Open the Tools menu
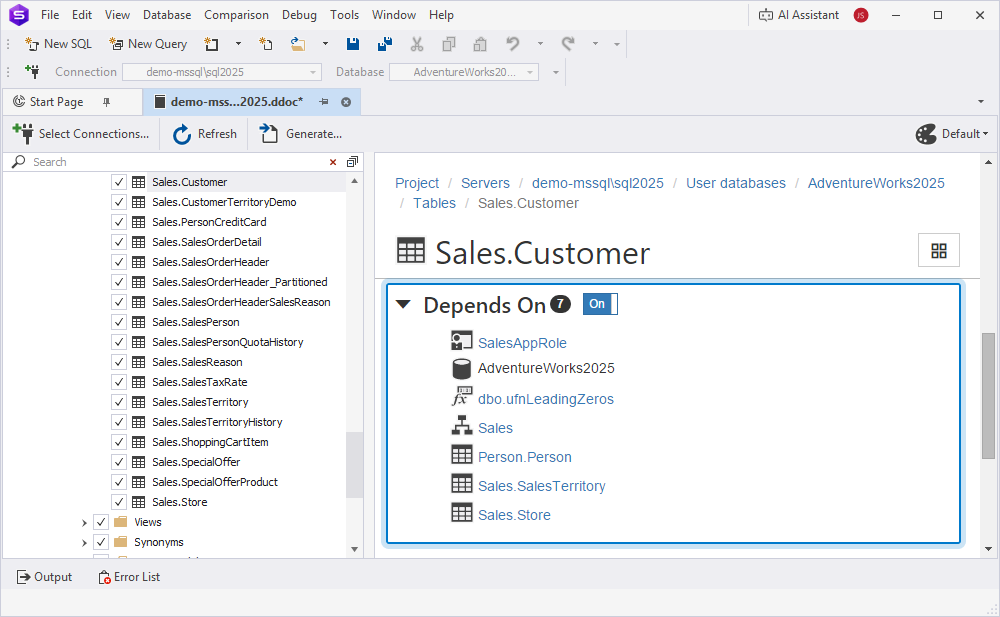 (344, 15)
